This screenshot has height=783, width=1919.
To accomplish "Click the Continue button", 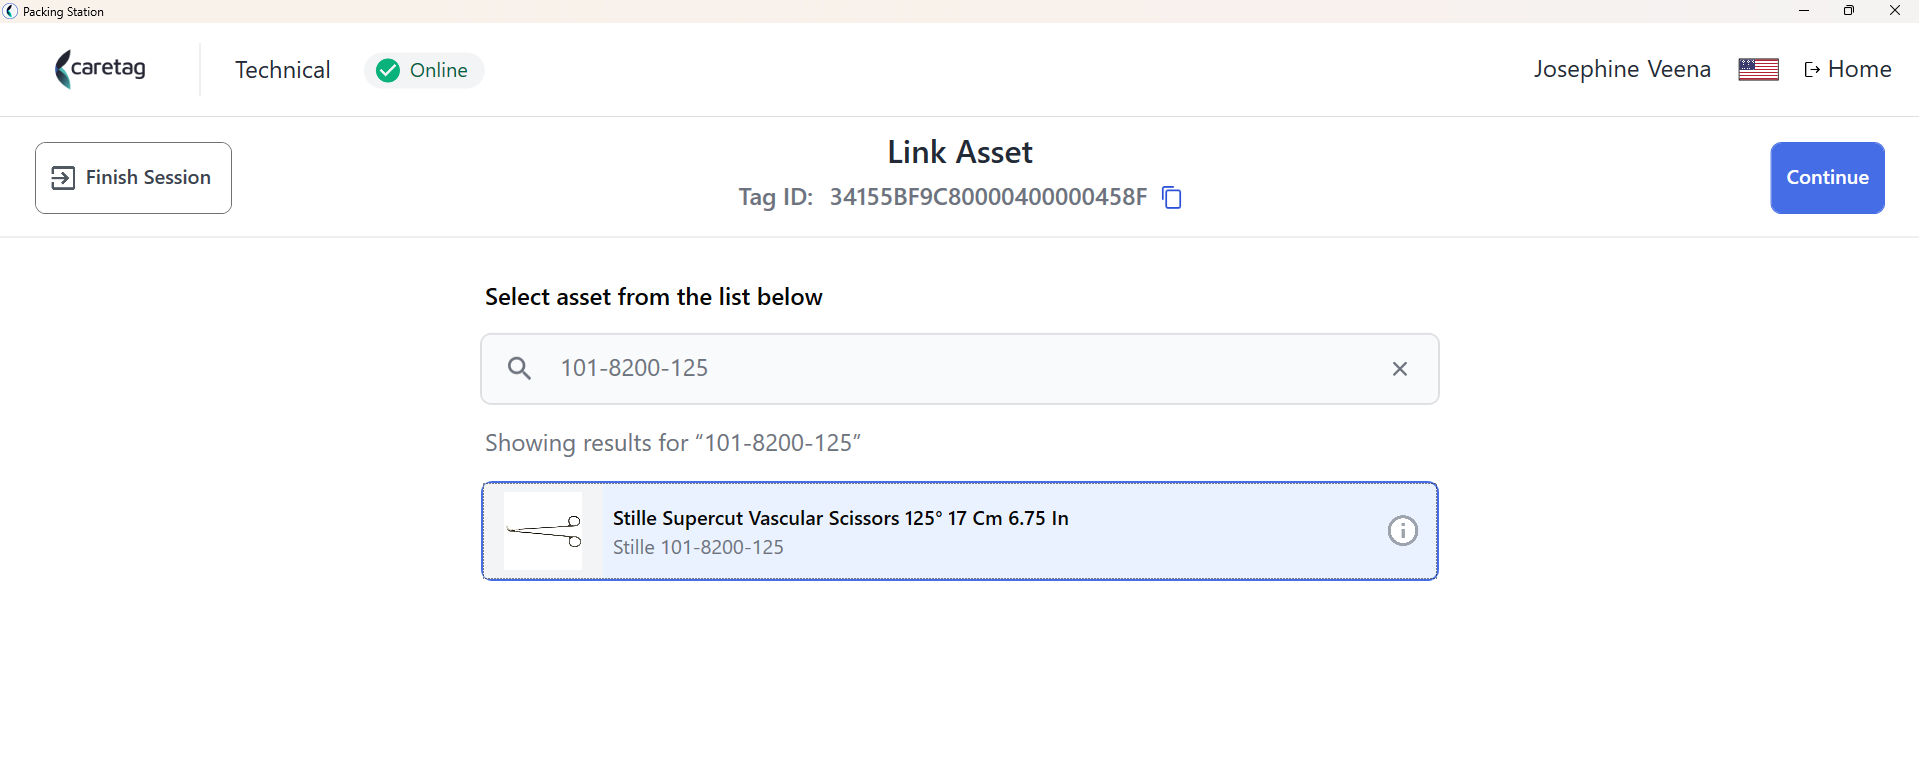I will click(1827, 178).
